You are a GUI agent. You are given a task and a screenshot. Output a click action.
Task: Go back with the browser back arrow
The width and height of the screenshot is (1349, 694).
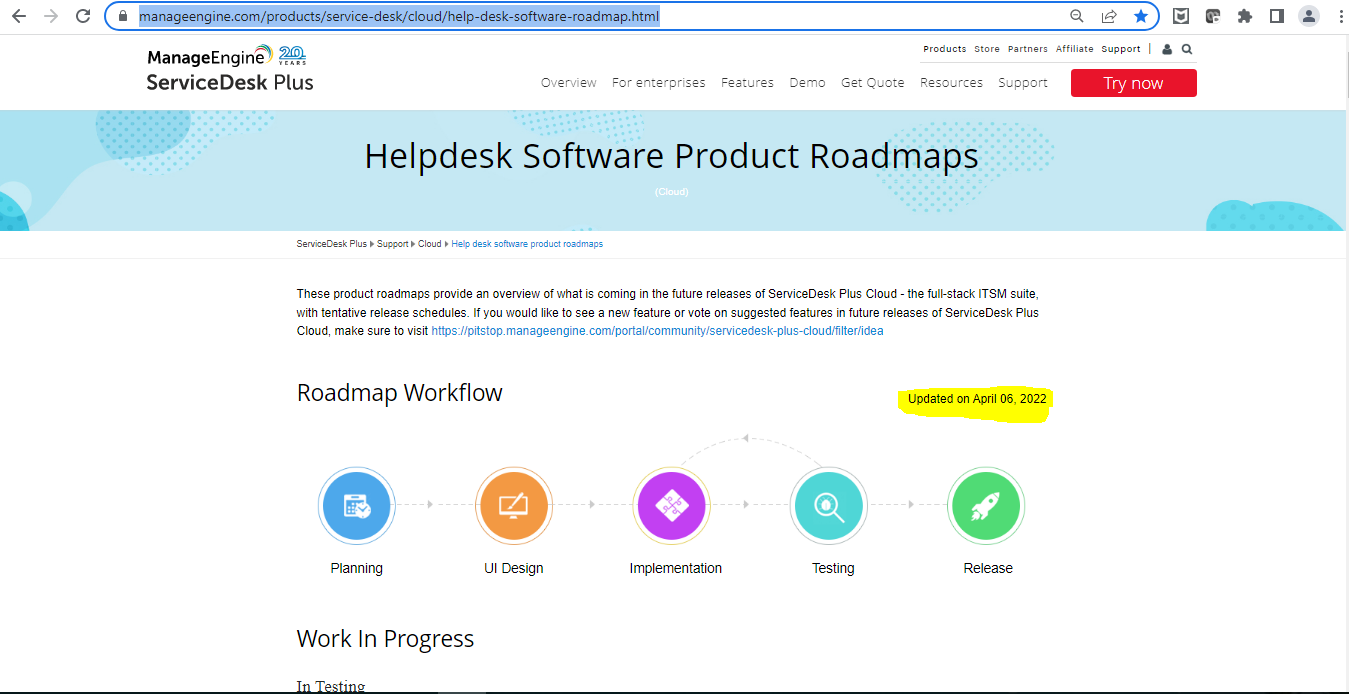(18, 16)
